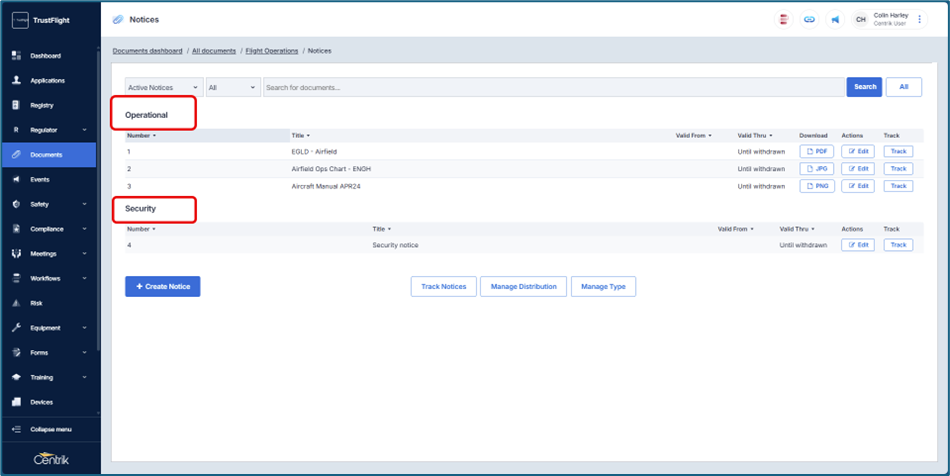Open the All filter dropdown
Viewport: 950px width, 476px height.
pyautogui.click(x=232, y=87)
